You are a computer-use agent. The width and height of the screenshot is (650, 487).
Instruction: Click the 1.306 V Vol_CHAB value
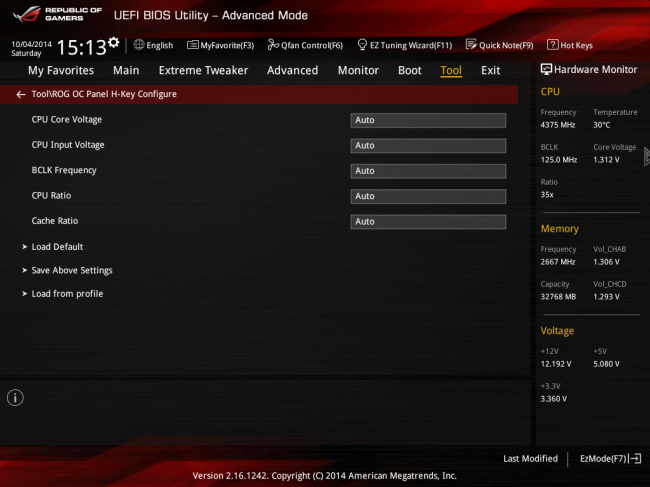pyautogui.click(x=606, y=262)
